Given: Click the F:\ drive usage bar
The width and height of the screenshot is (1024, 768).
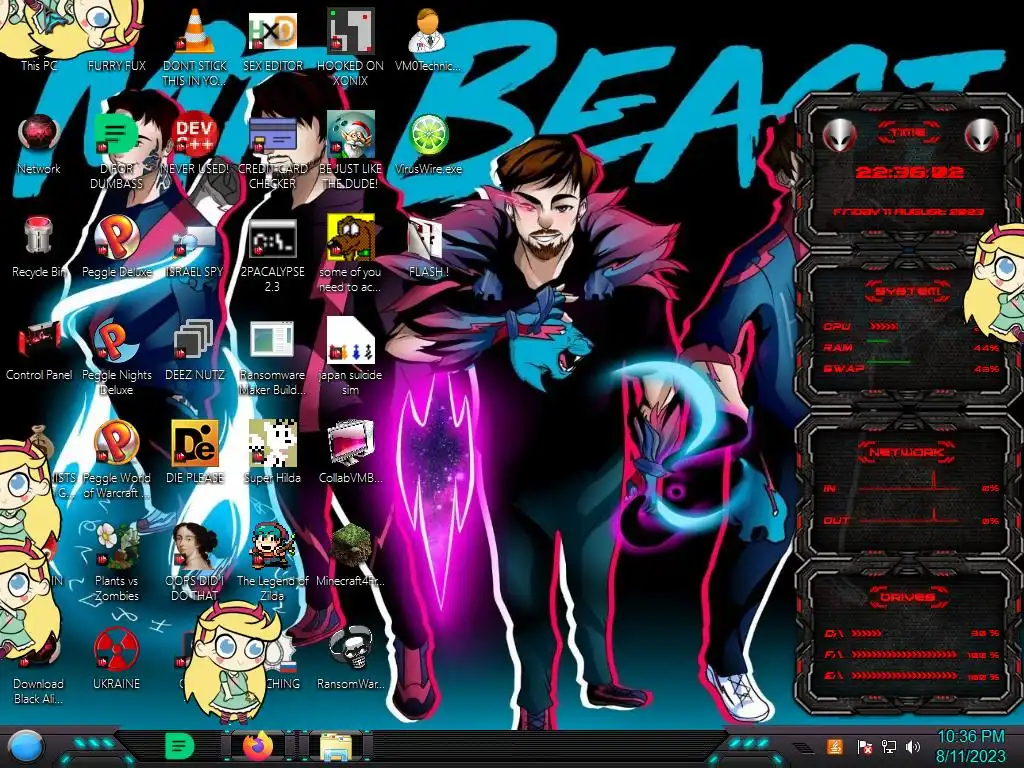Looking at the screenshot, I should point(906,654).
